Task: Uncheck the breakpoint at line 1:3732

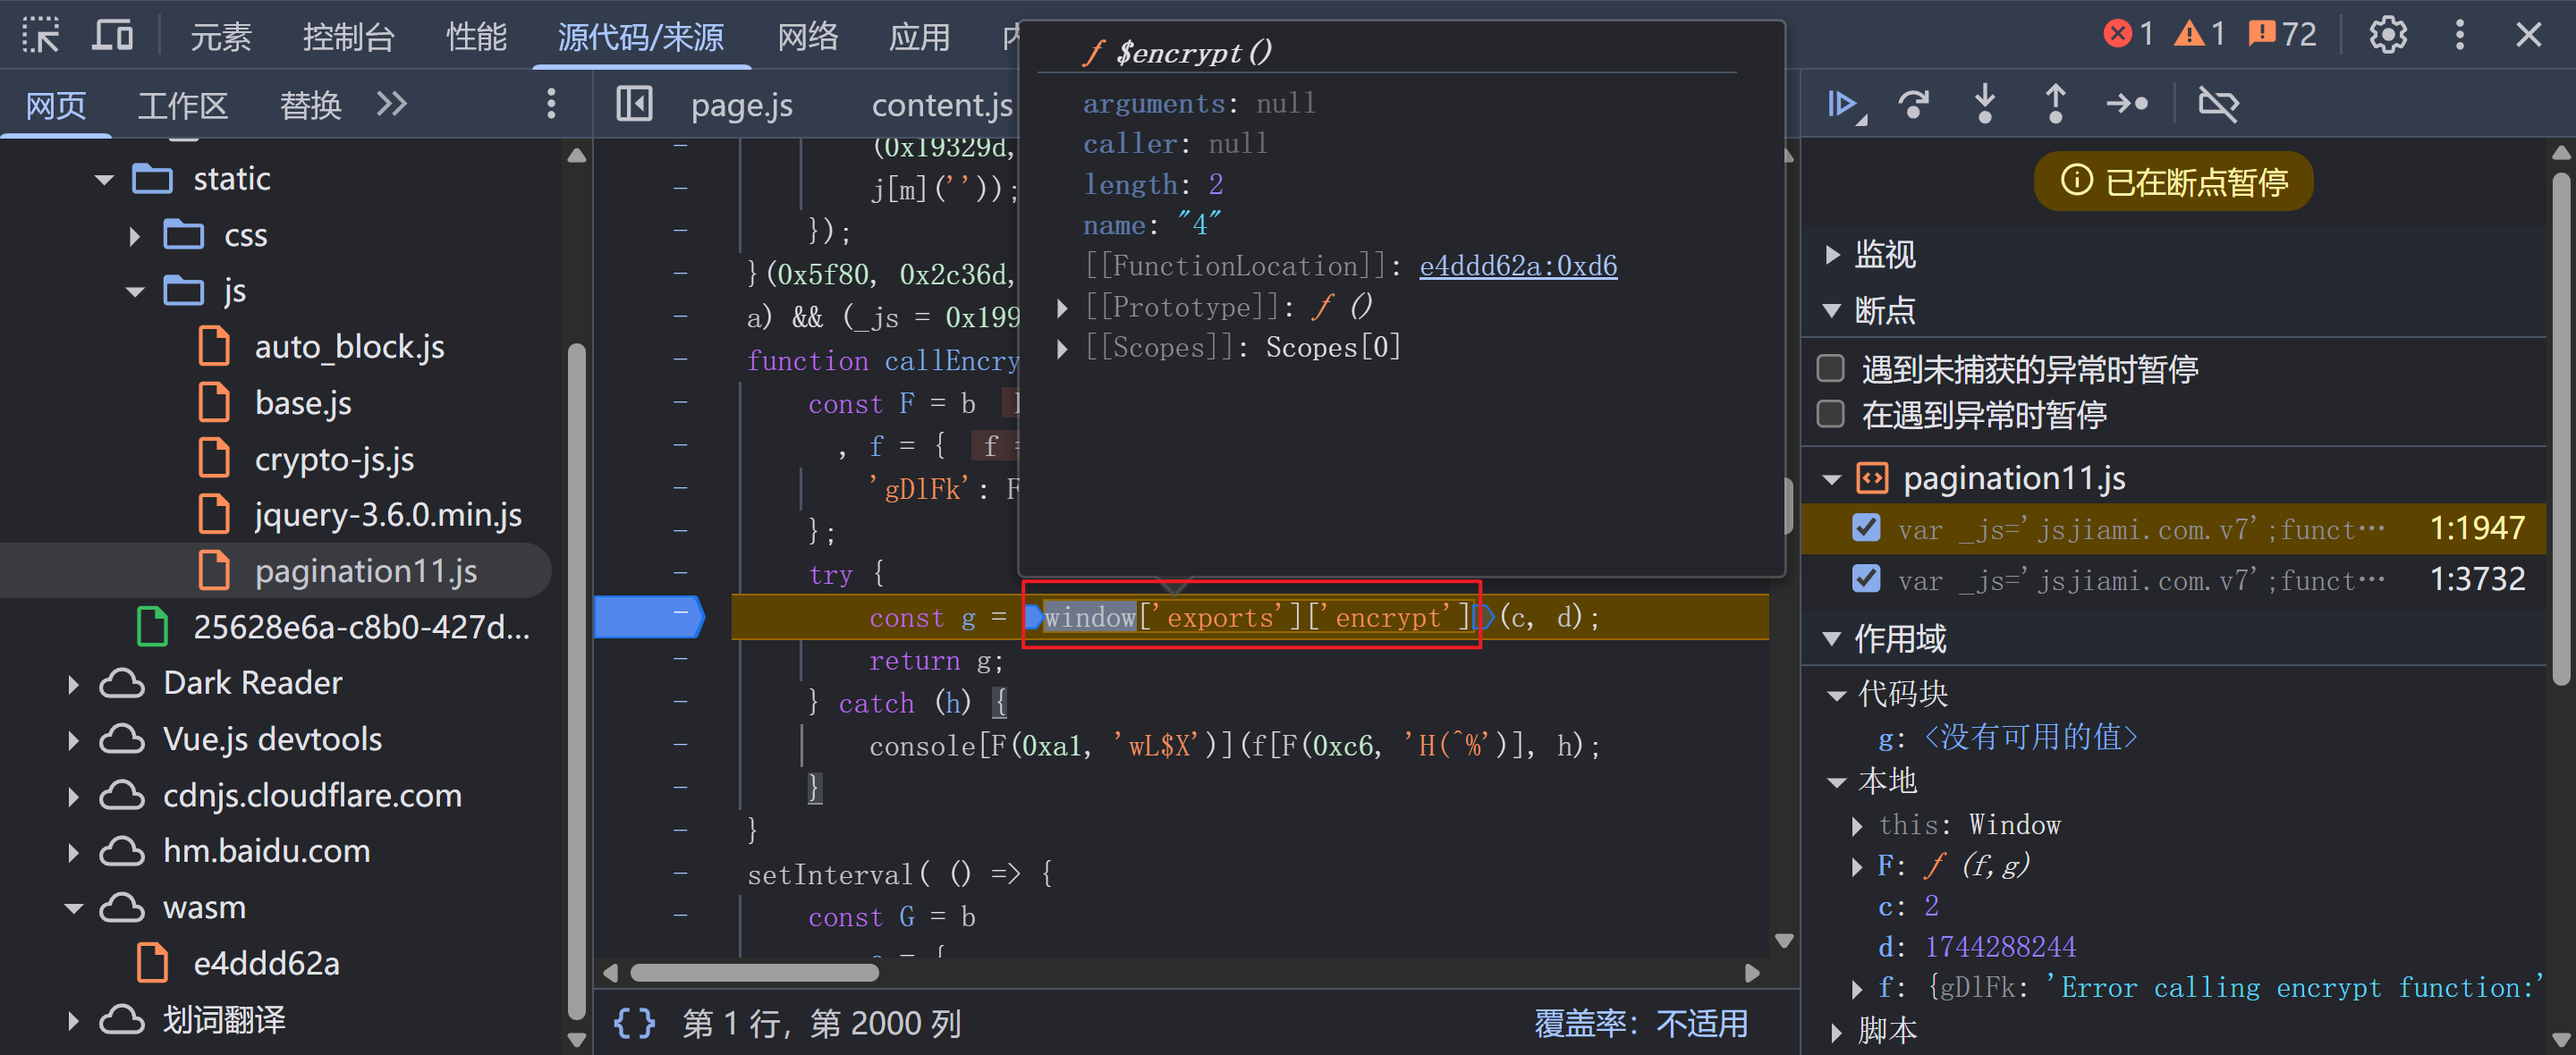Action: 1865,579
